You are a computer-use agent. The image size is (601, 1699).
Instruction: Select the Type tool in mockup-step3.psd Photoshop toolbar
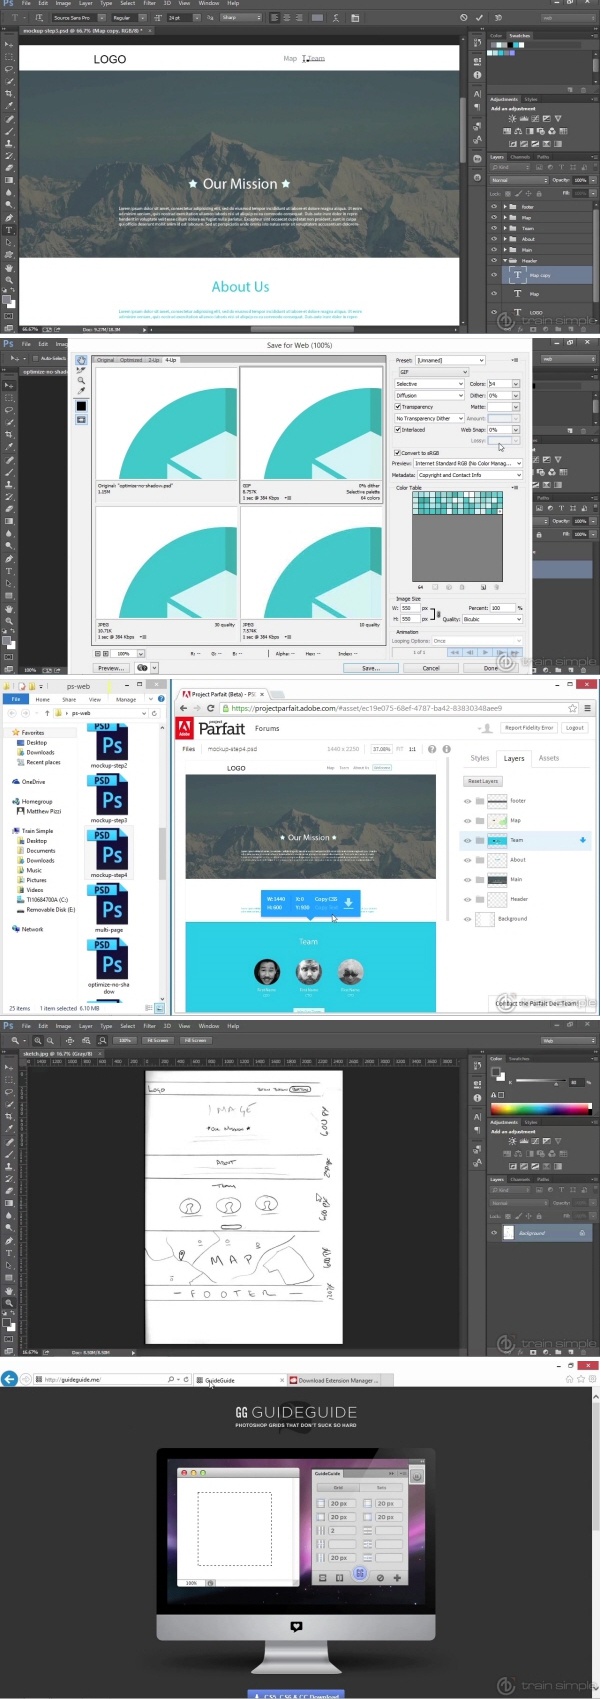tap(10, 230)
